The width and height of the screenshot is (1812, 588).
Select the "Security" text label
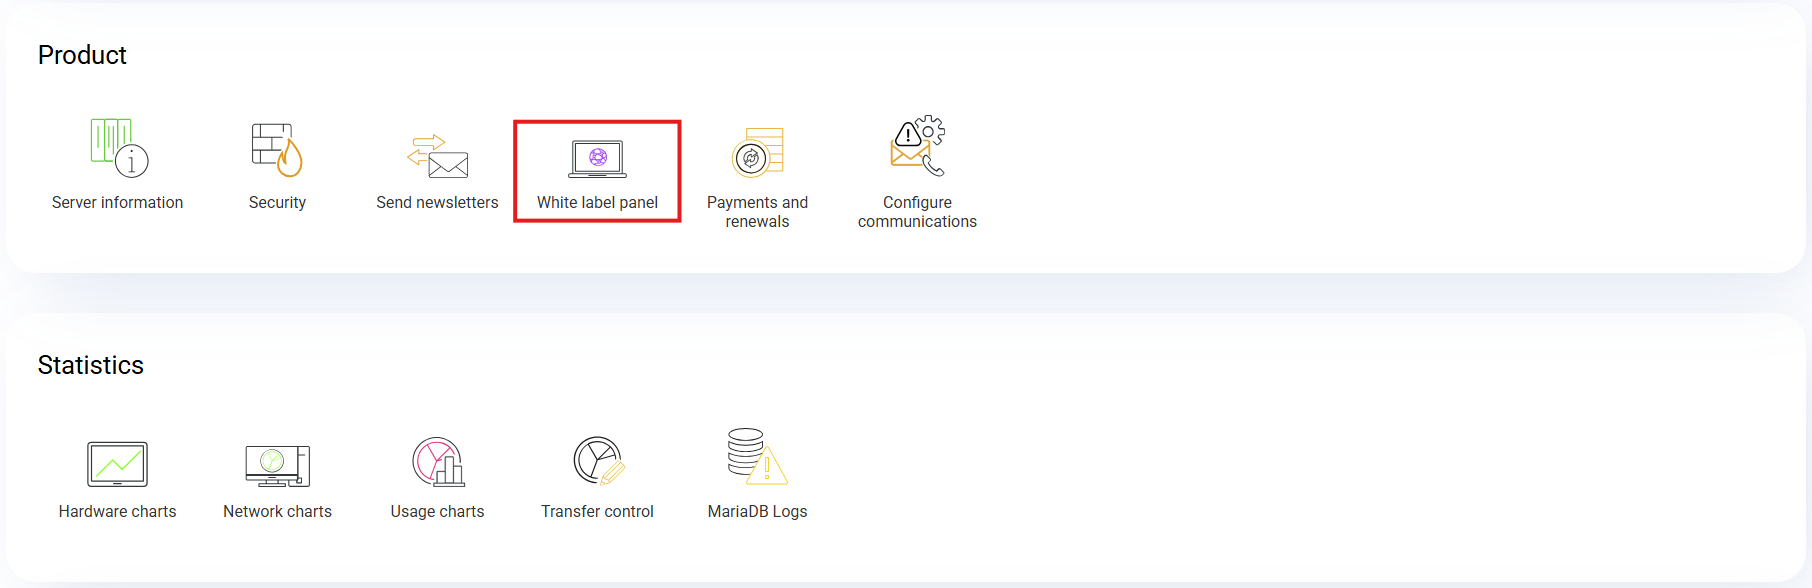[277, 203]
